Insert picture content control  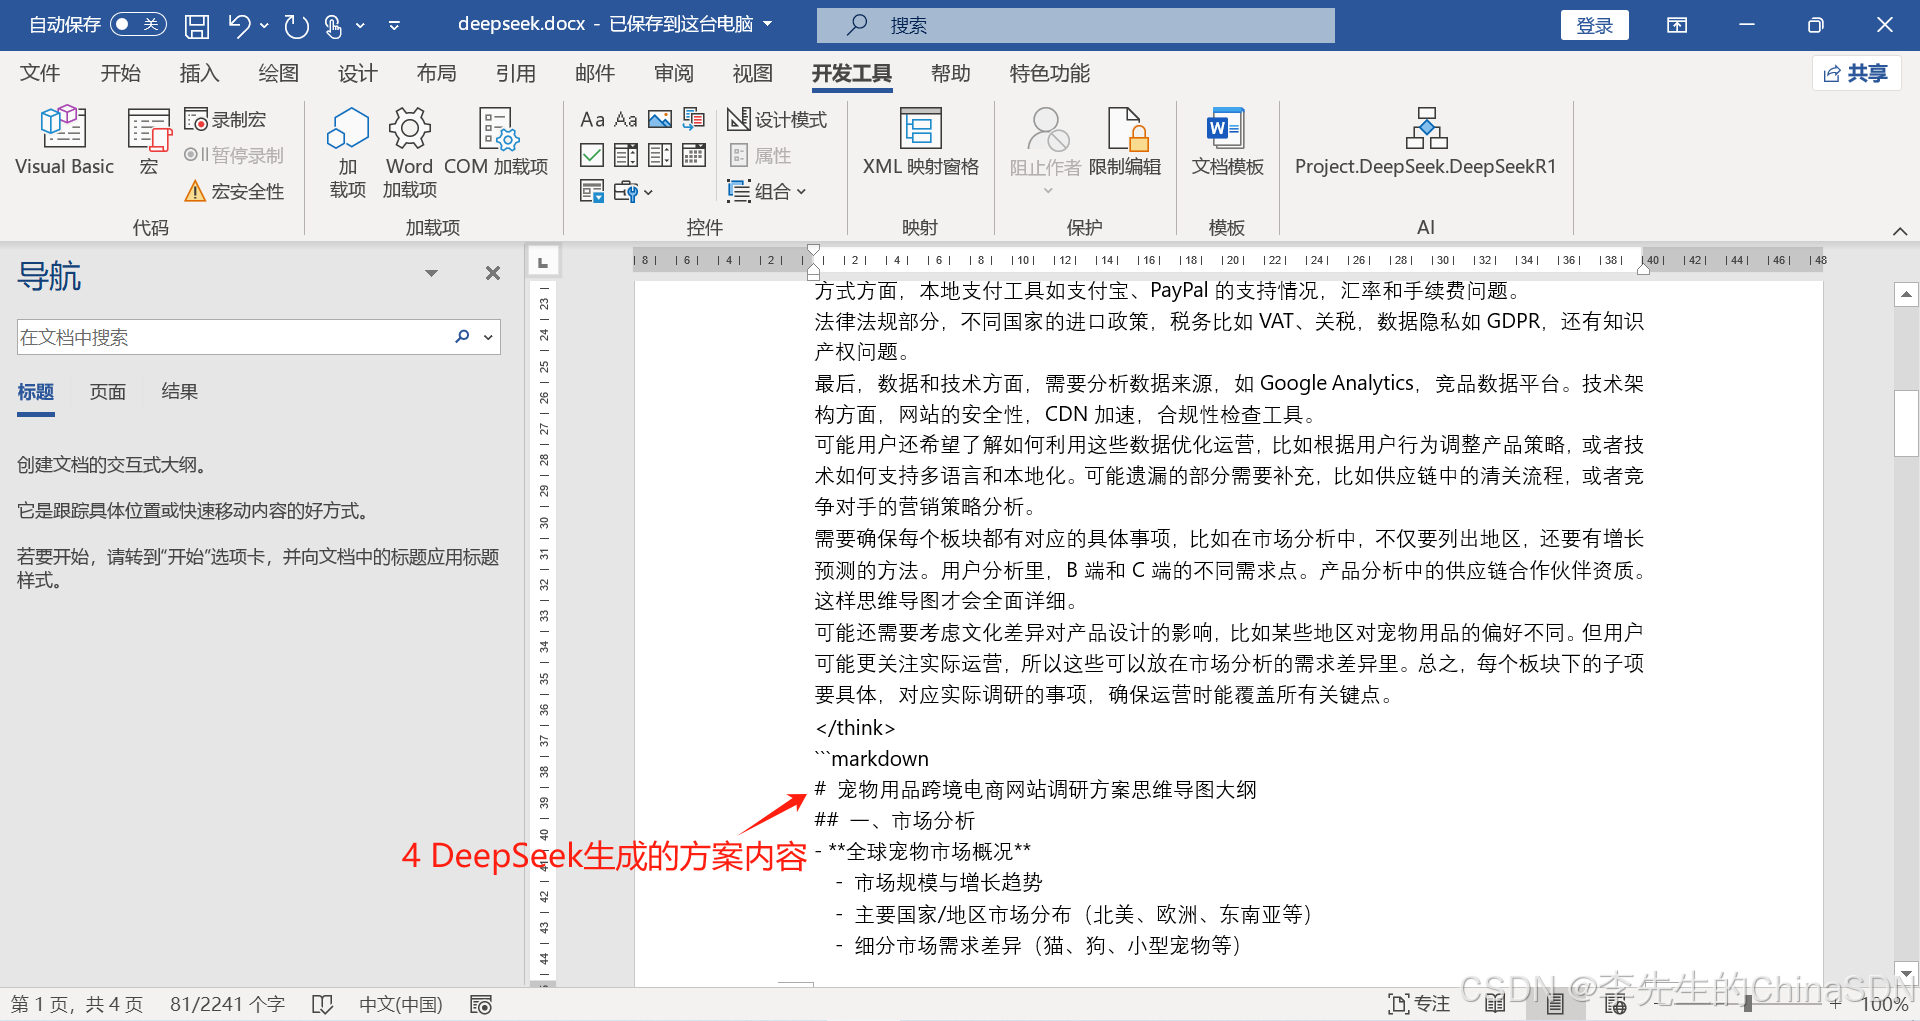point(660,120)
